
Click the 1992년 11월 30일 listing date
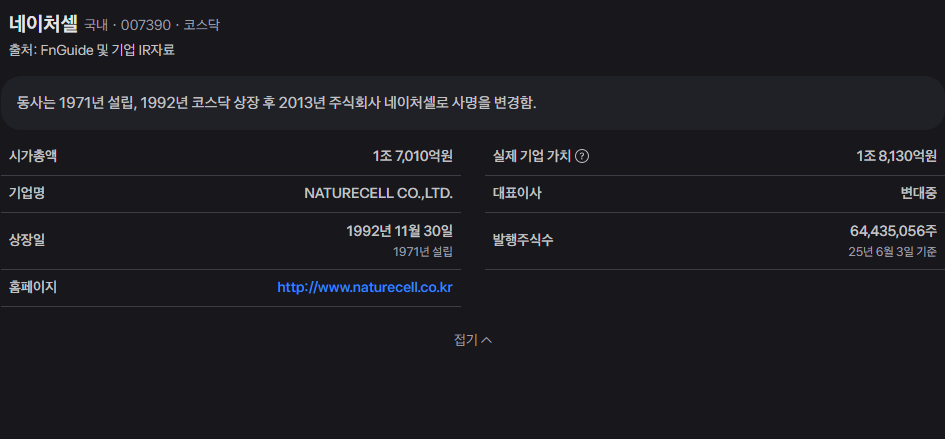(x=400, y=231)
